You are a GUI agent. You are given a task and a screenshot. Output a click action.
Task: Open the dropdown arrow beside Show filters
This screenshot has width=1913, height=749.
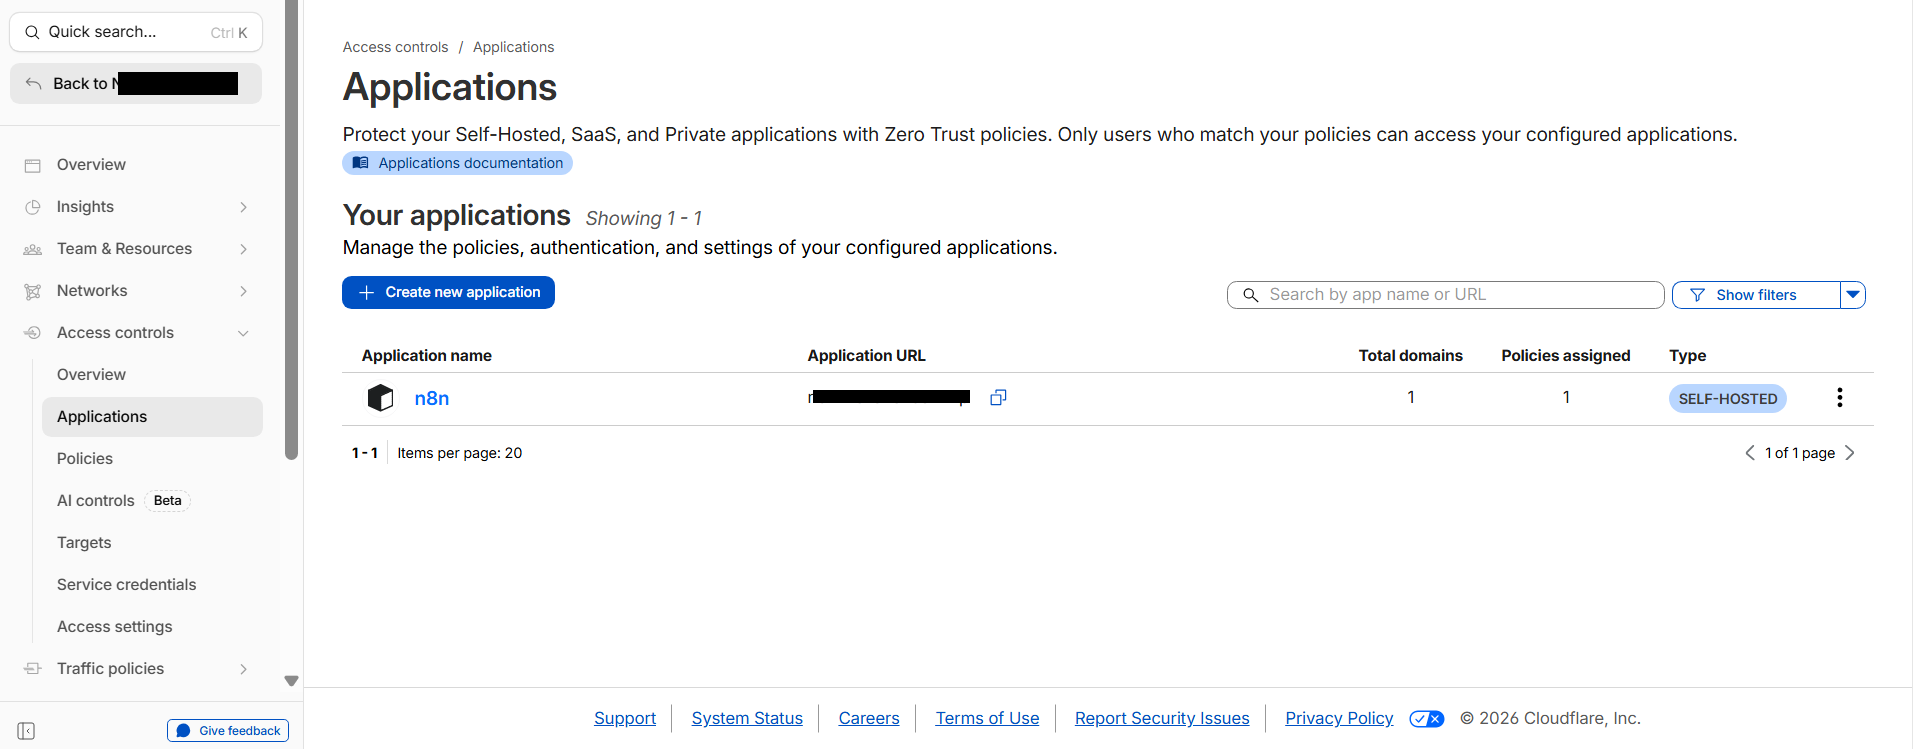(1853, 295)
